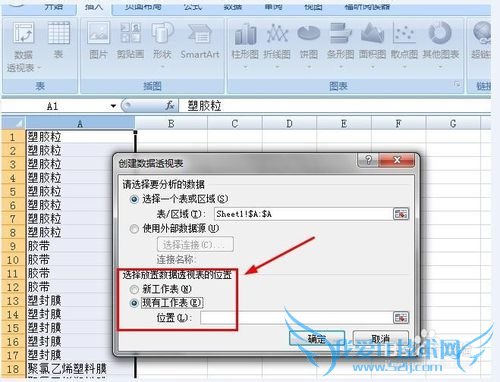Insert a Hyperlink (超链接)
500x382 pixels.
coord(481,41)
